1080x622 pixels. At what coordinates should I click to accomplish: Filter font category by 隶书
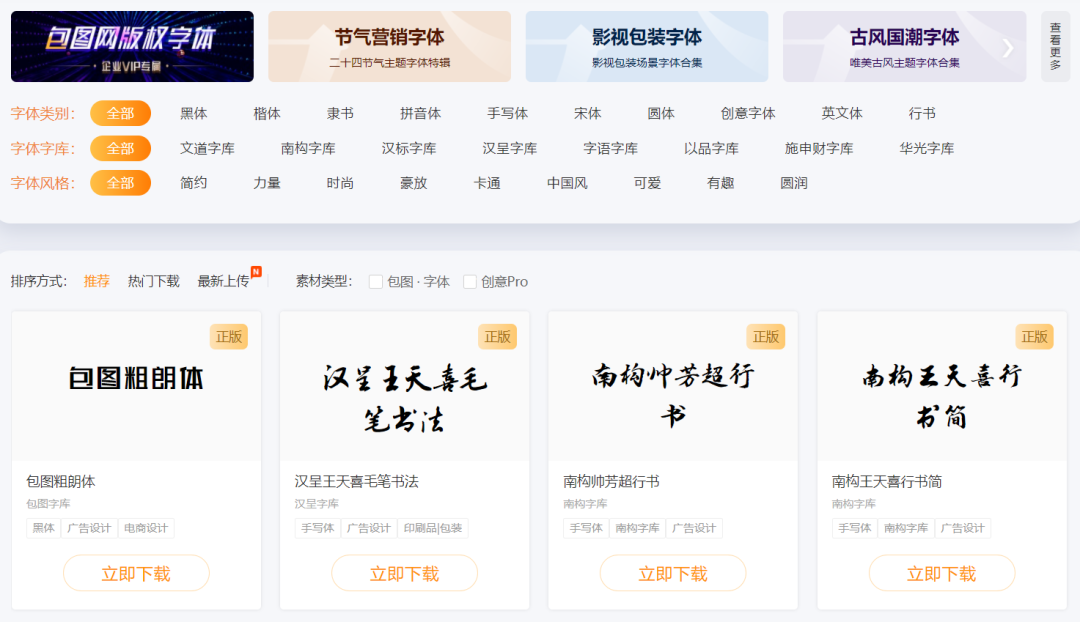click(x=340, y=114)
